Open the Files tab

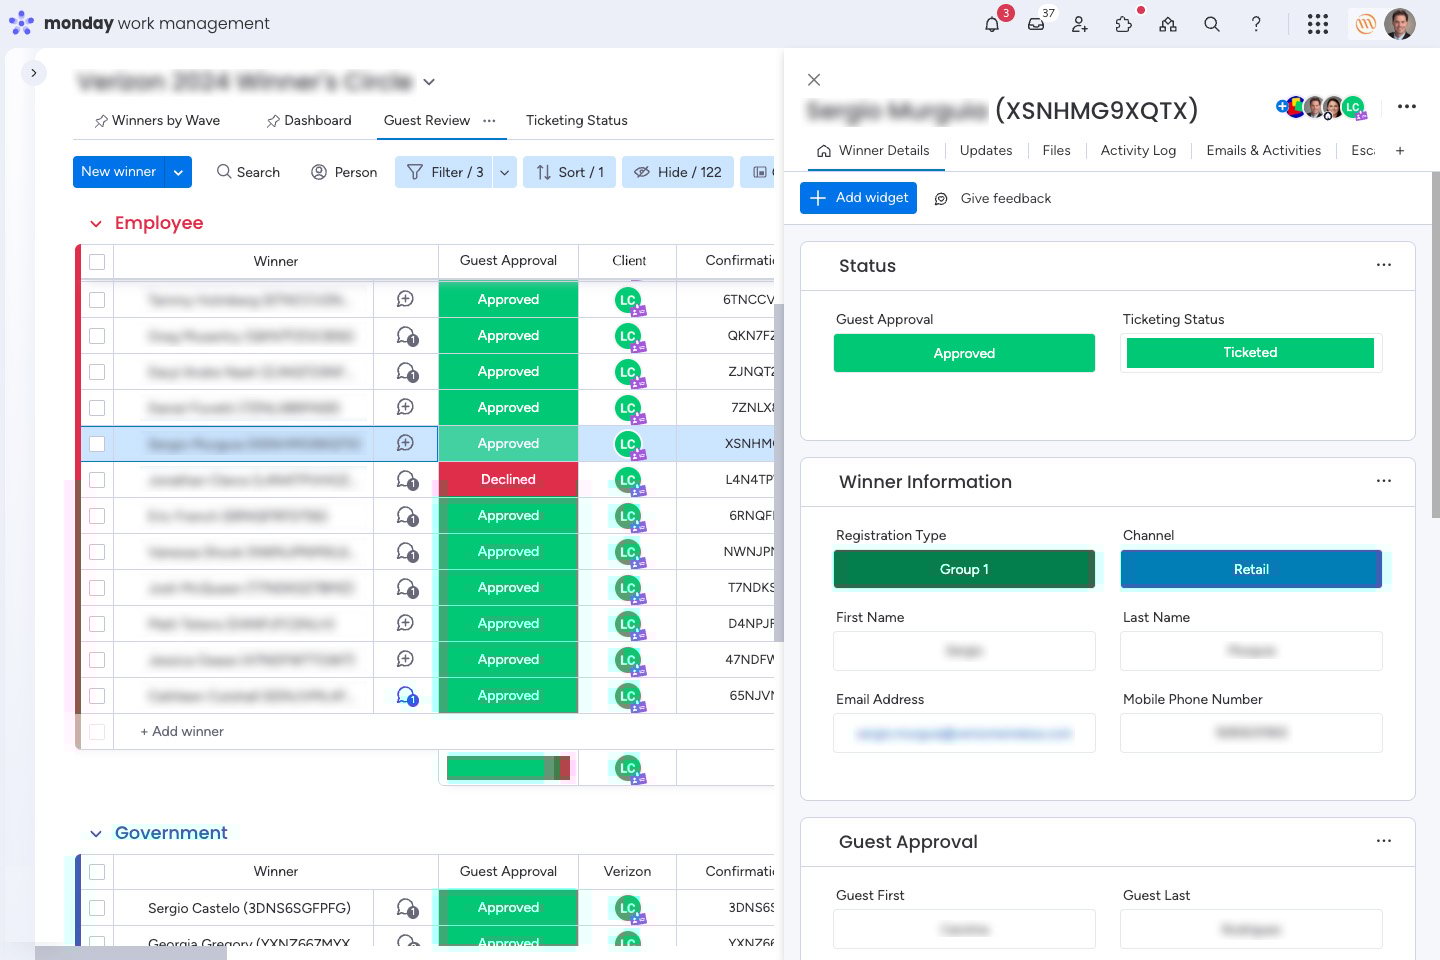point(1056,151)
